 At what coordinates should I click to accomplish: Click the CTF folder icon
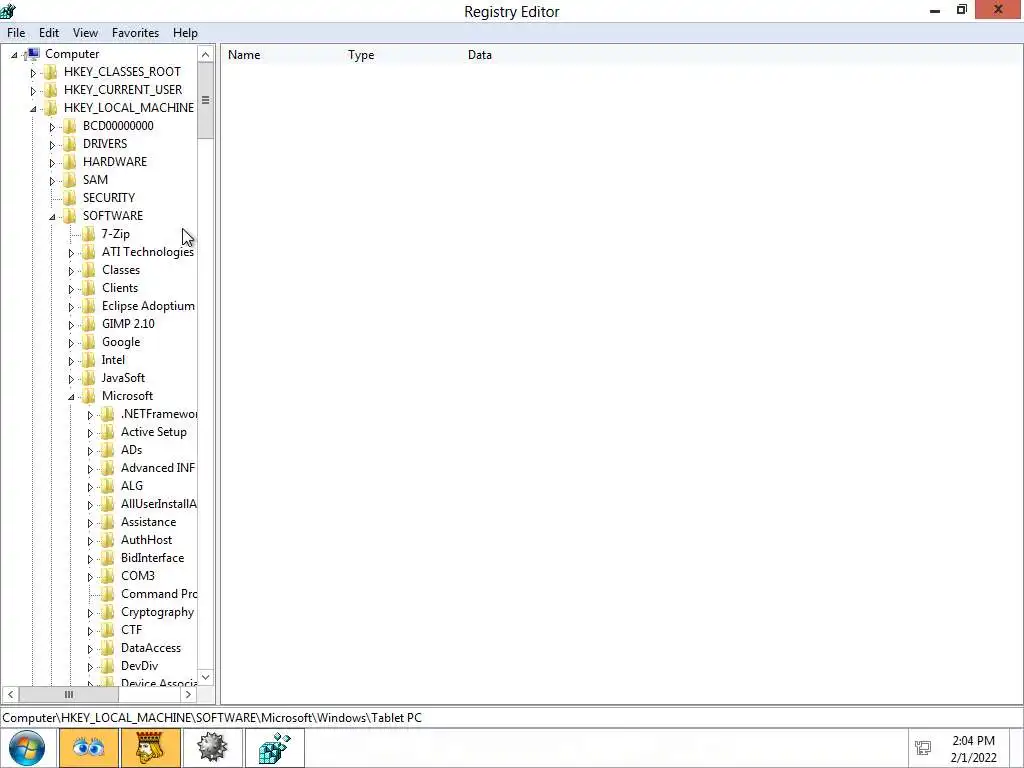[x=108, y=630]
